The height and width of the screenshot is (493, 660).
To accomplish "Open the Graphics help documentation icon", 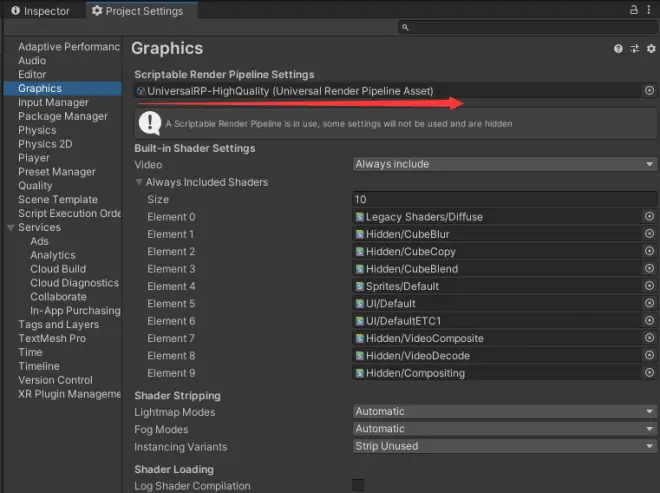I will point(618,49).
